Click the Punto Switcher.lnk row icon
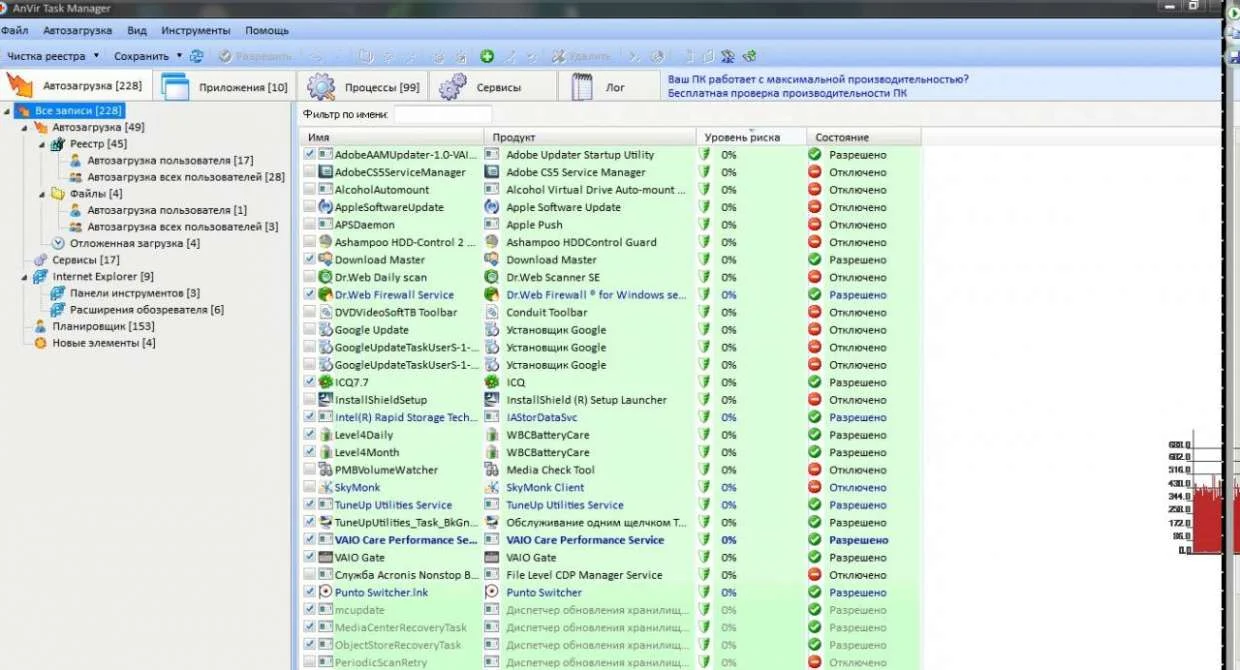 (x=325, y=592)
